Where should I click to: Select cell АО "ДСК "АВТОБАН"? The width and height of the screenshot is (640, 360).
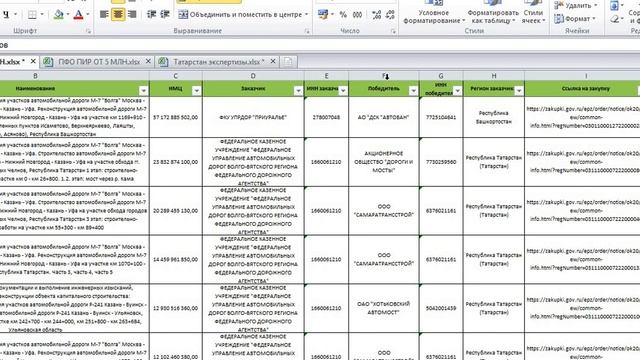[384, 117]
